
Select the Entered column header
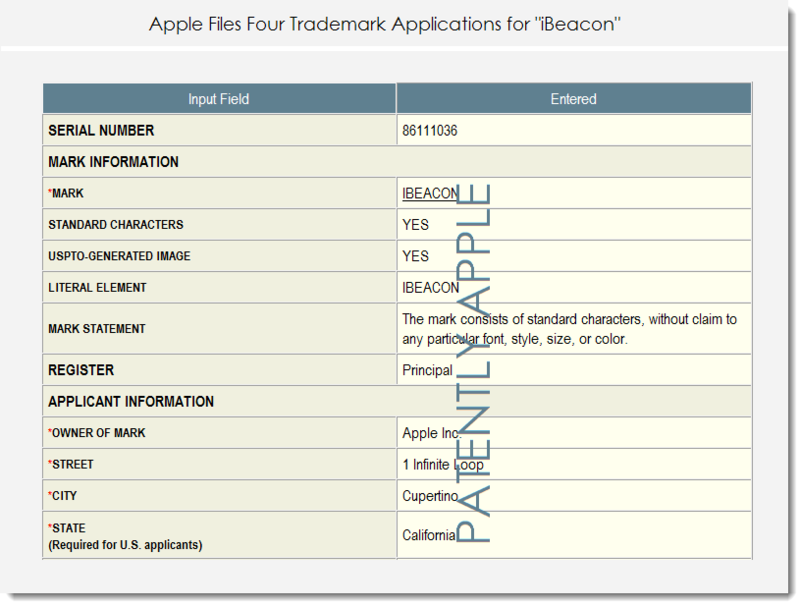(x=572, y=98)
